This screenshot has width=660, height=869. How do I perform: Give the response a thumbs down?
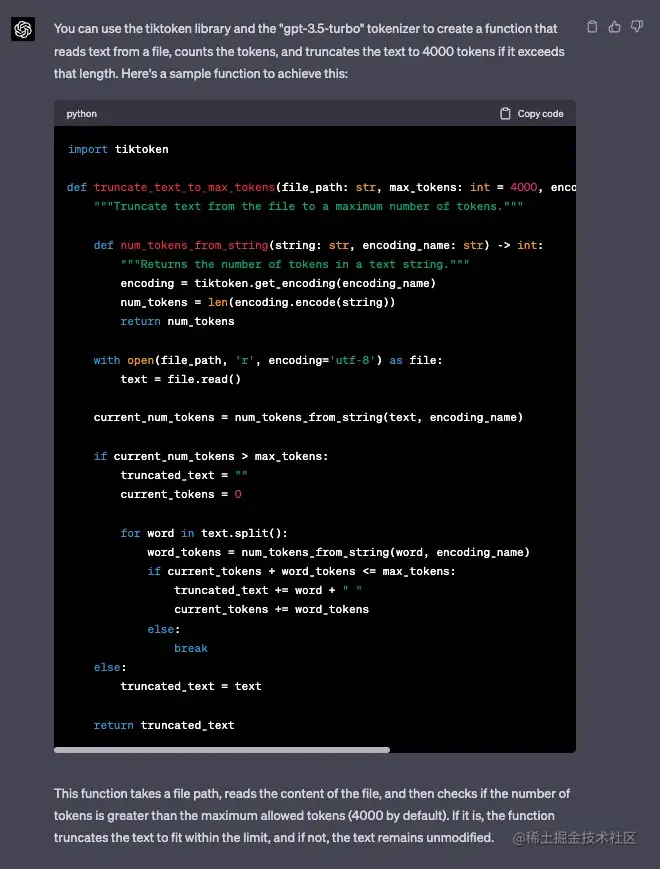637,27
